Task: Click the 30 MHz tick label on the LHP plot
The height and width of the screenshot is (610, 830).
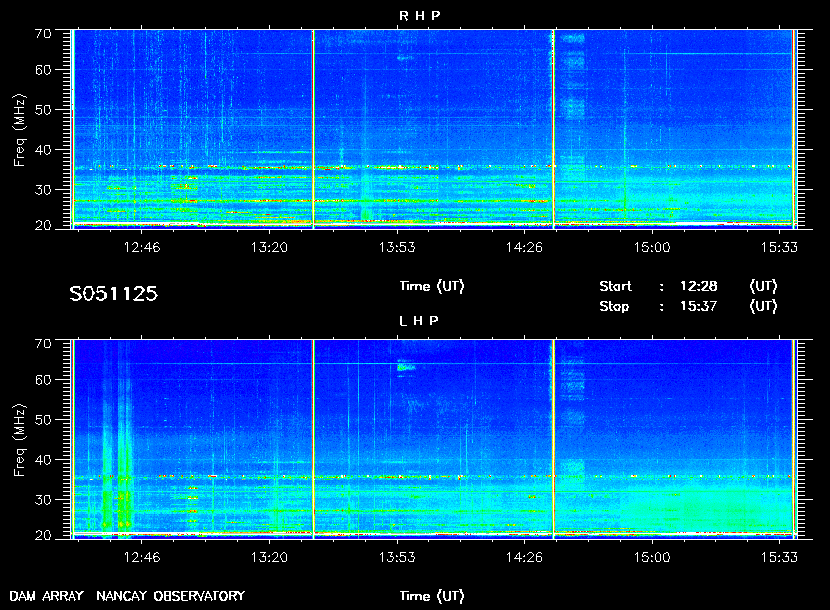Action: pos(43,499)
